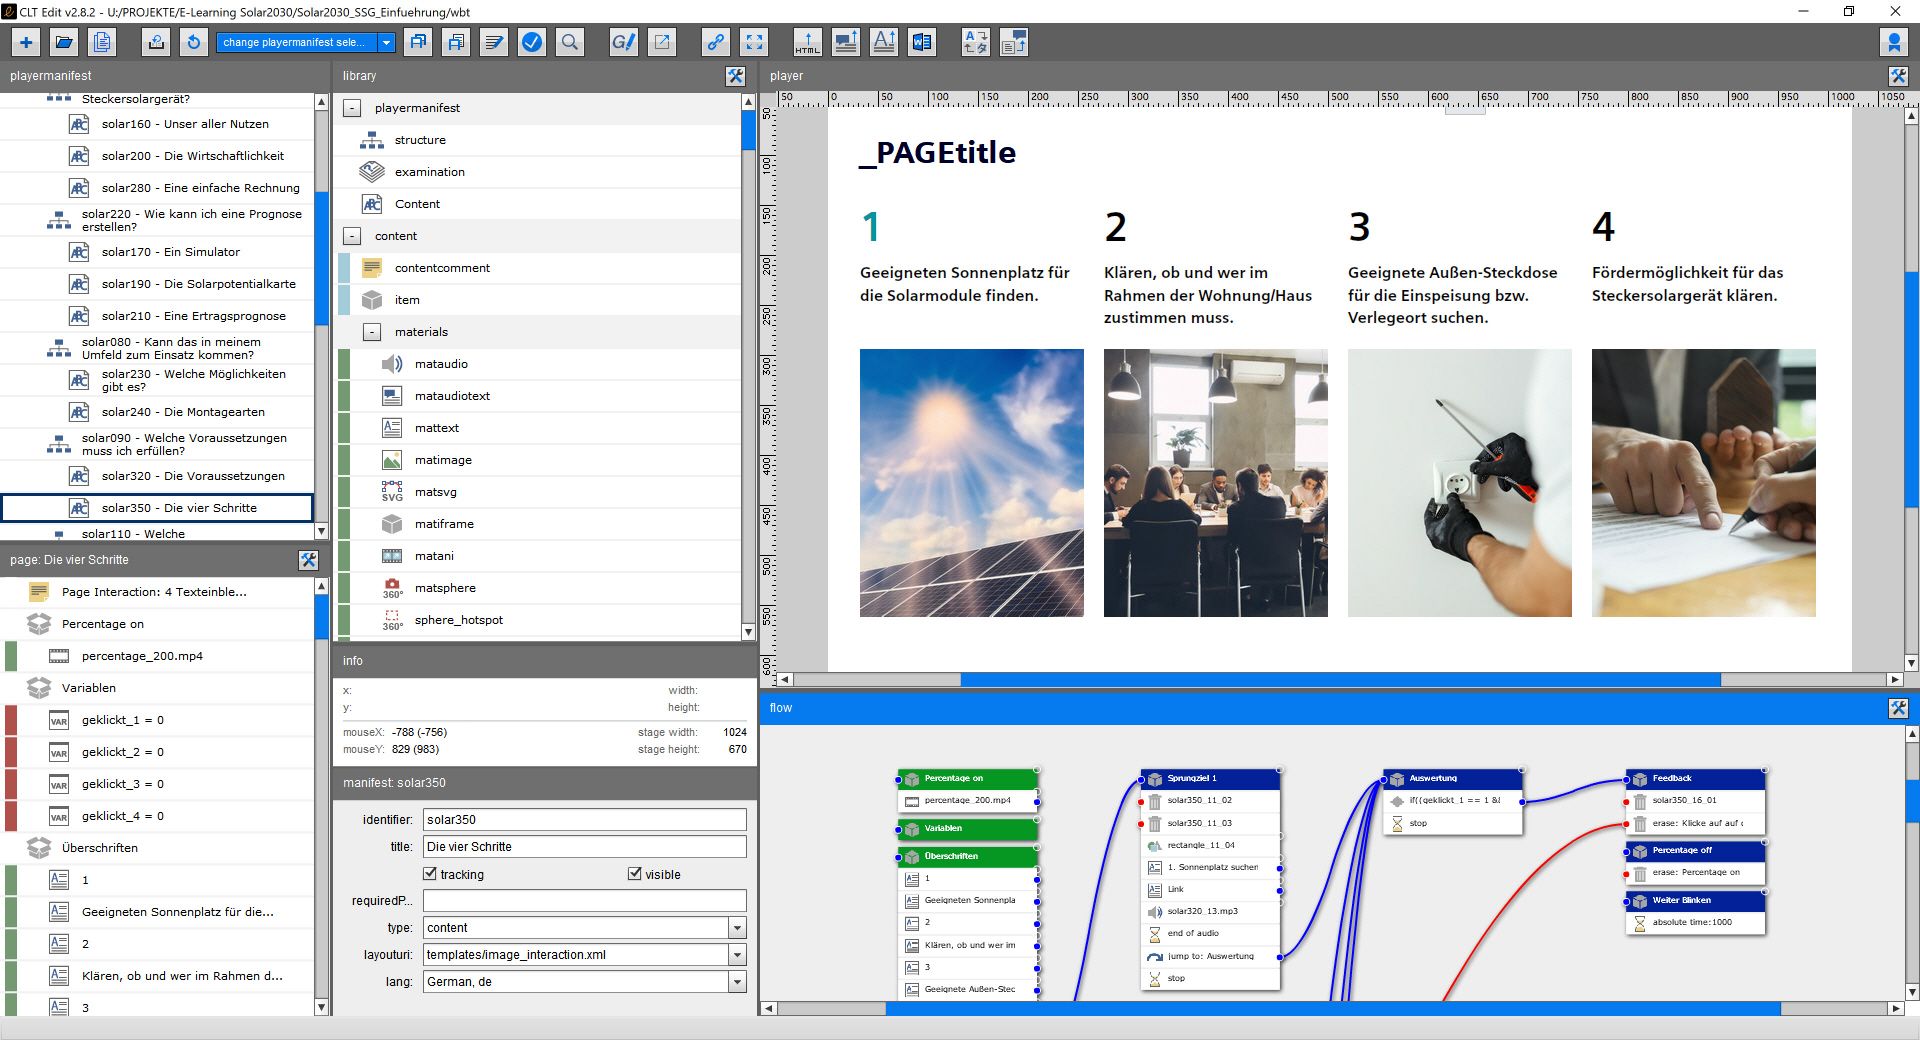This screenshot has height=1040, width=1920.
Task: Click the Feedback node in flow
Action: click(1671, 778)
